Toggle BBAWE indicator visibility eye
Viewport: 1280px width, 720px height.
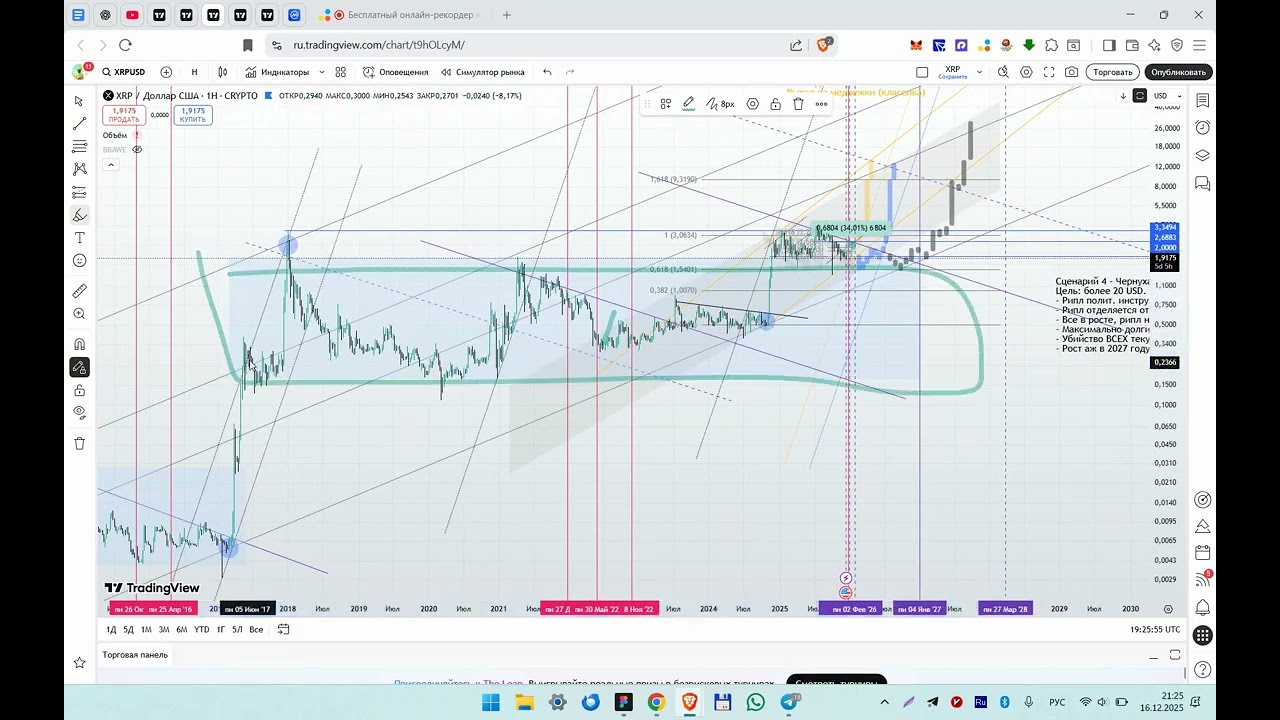137,149
